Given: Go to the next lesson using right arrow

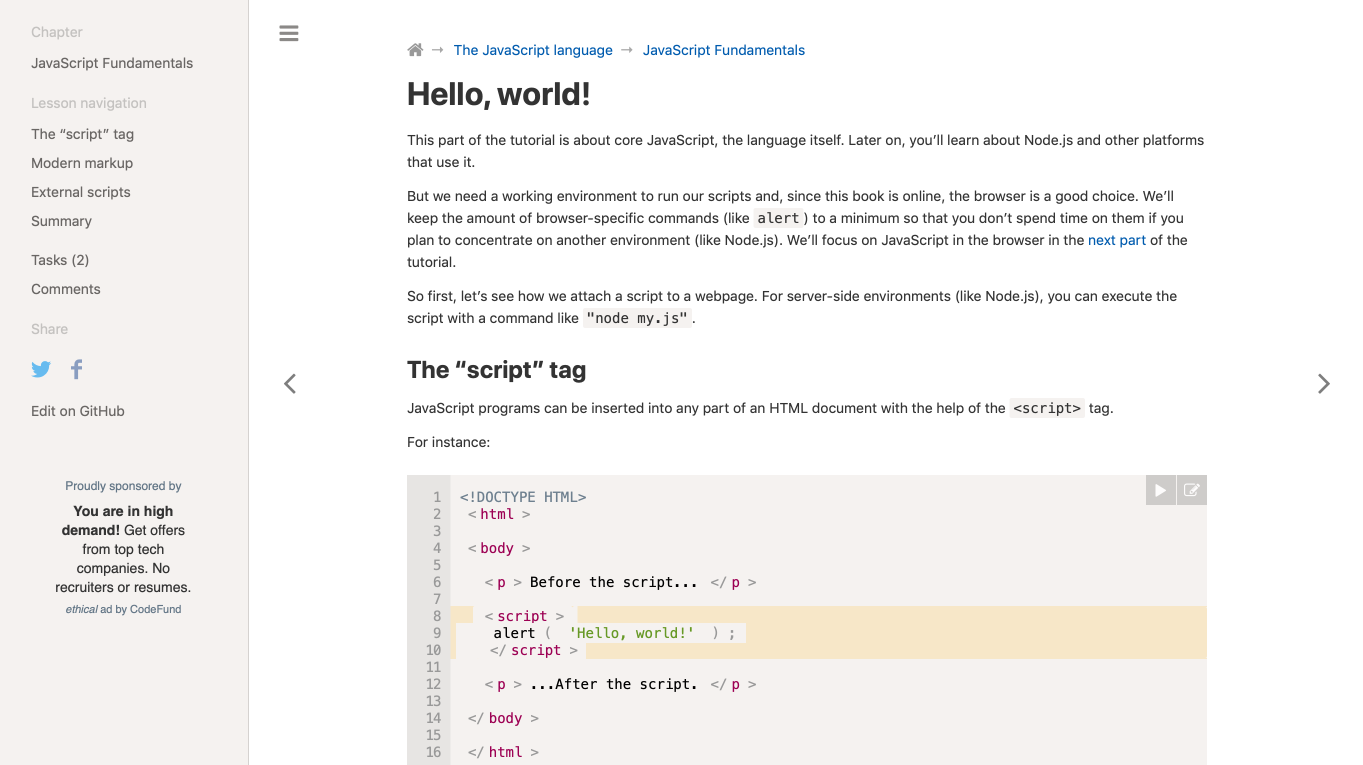Looking at the screenshot, I should coord(1324,383).
